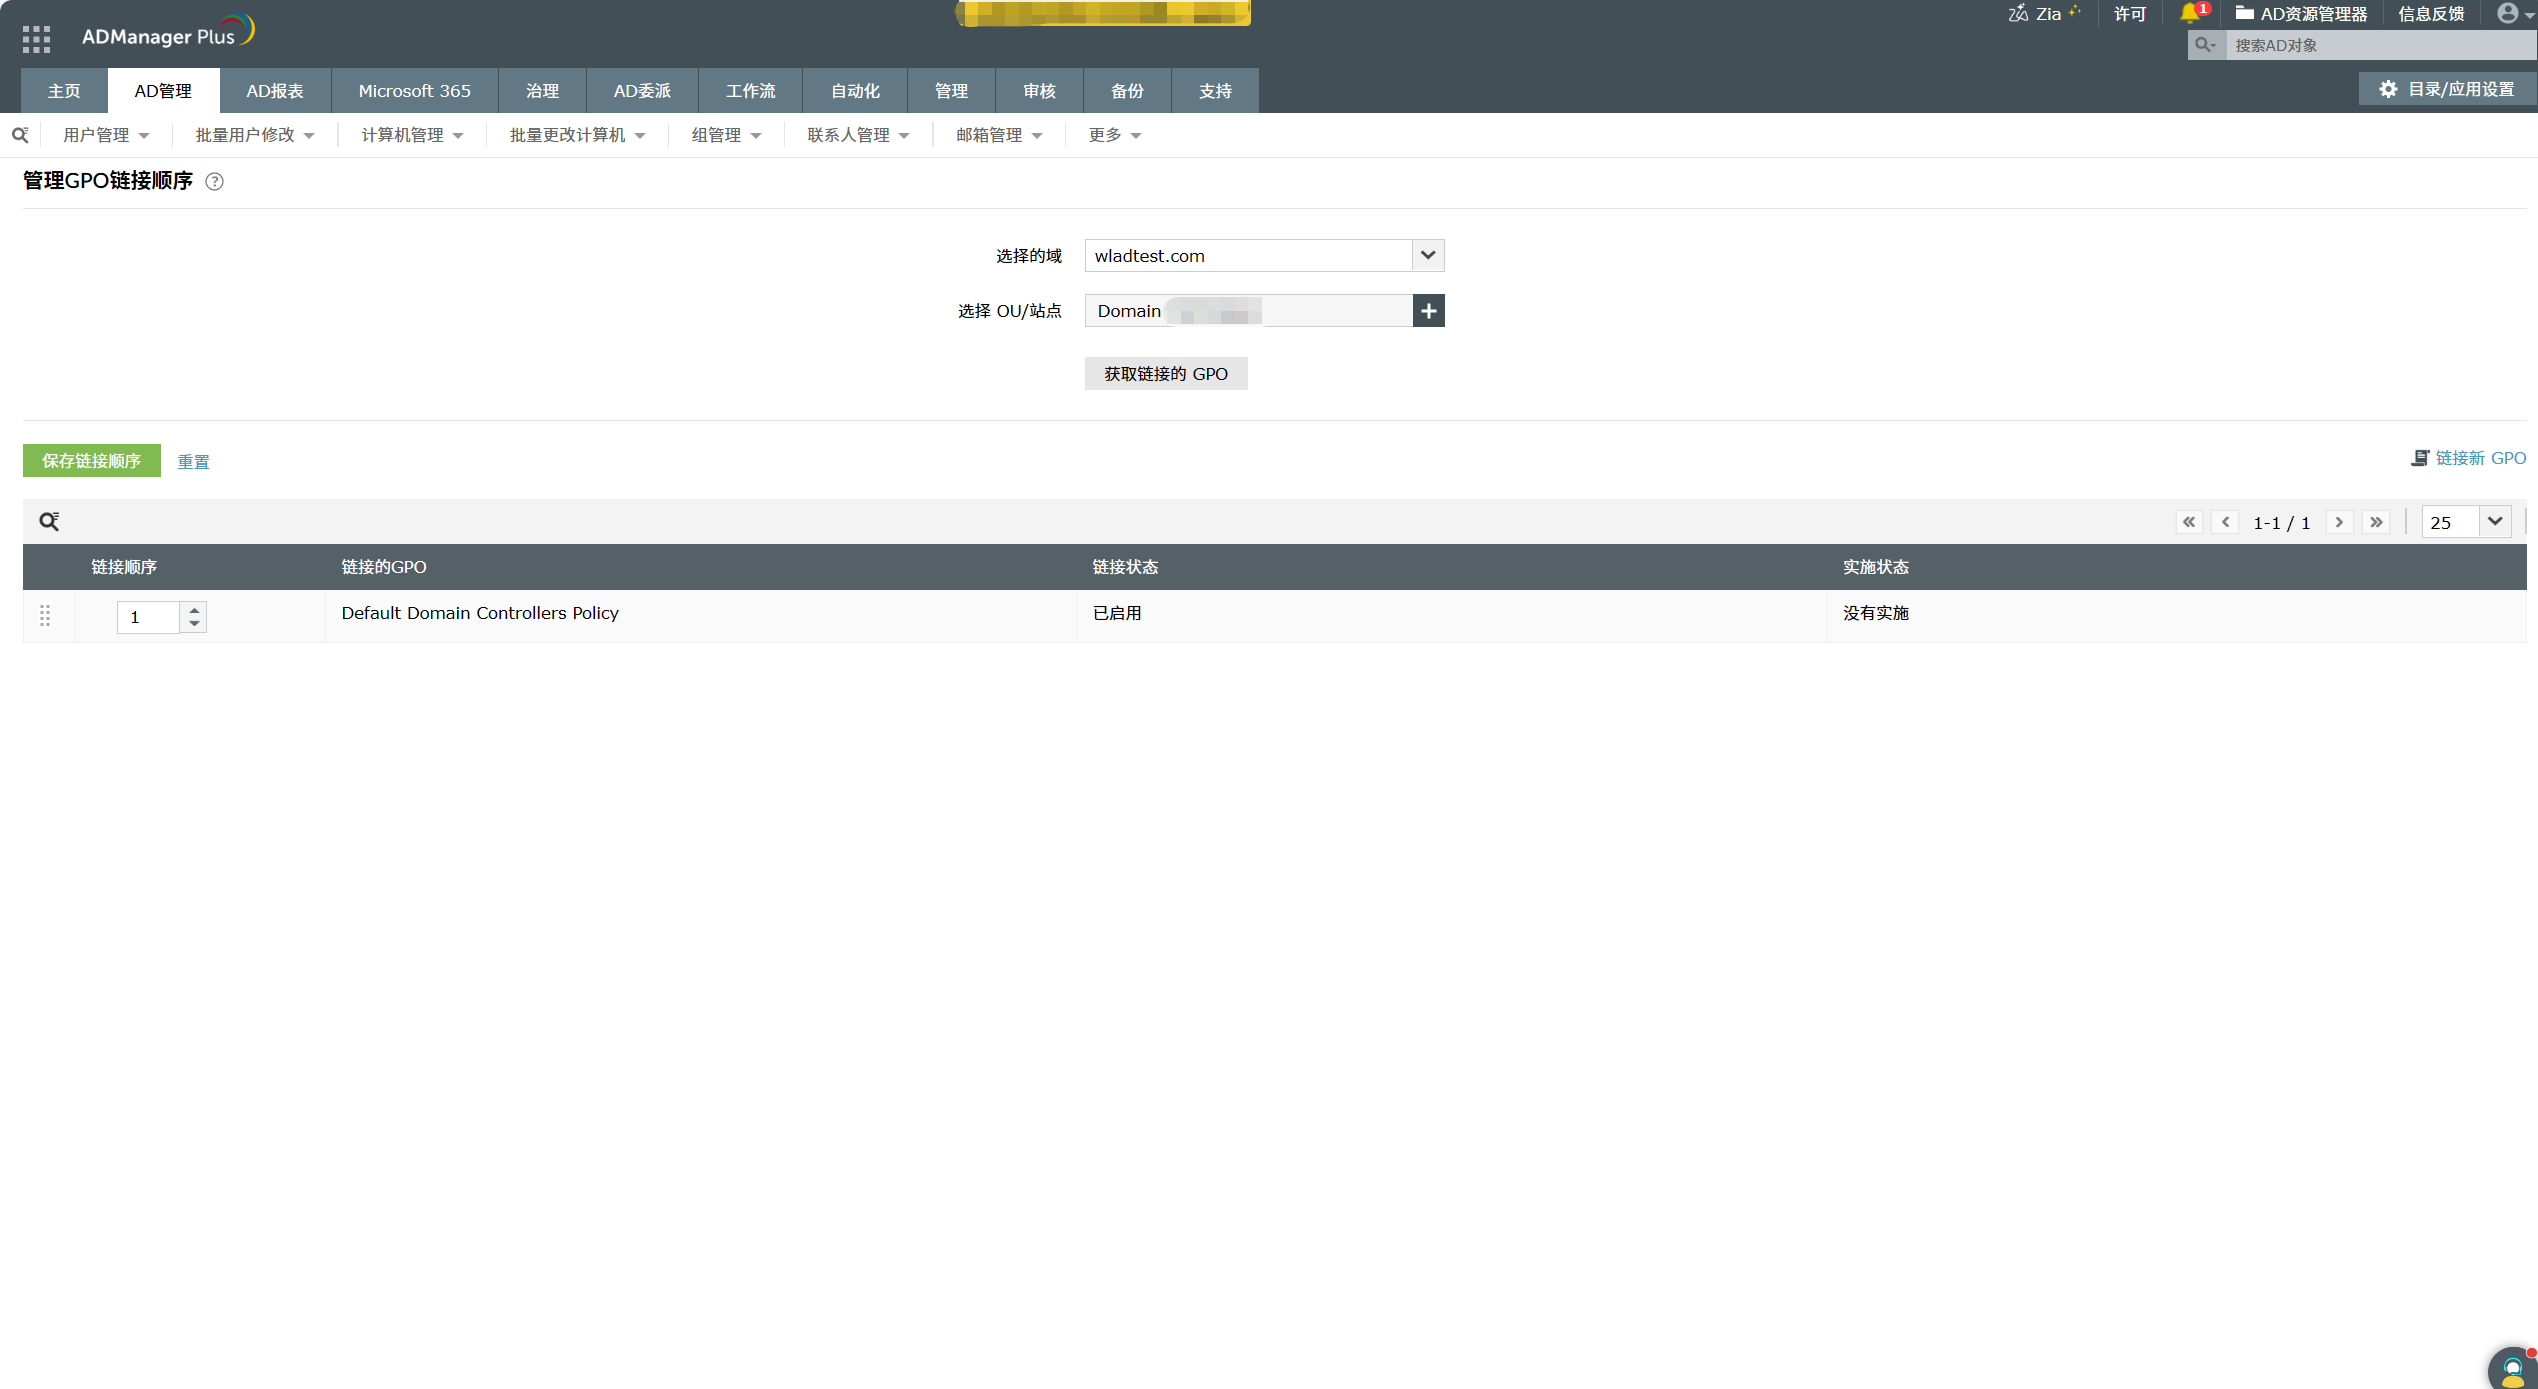The height and width of the screenshot is (1389, 2538).
Task: Open the Microsoft 365 tab
Action: point(414,91)
